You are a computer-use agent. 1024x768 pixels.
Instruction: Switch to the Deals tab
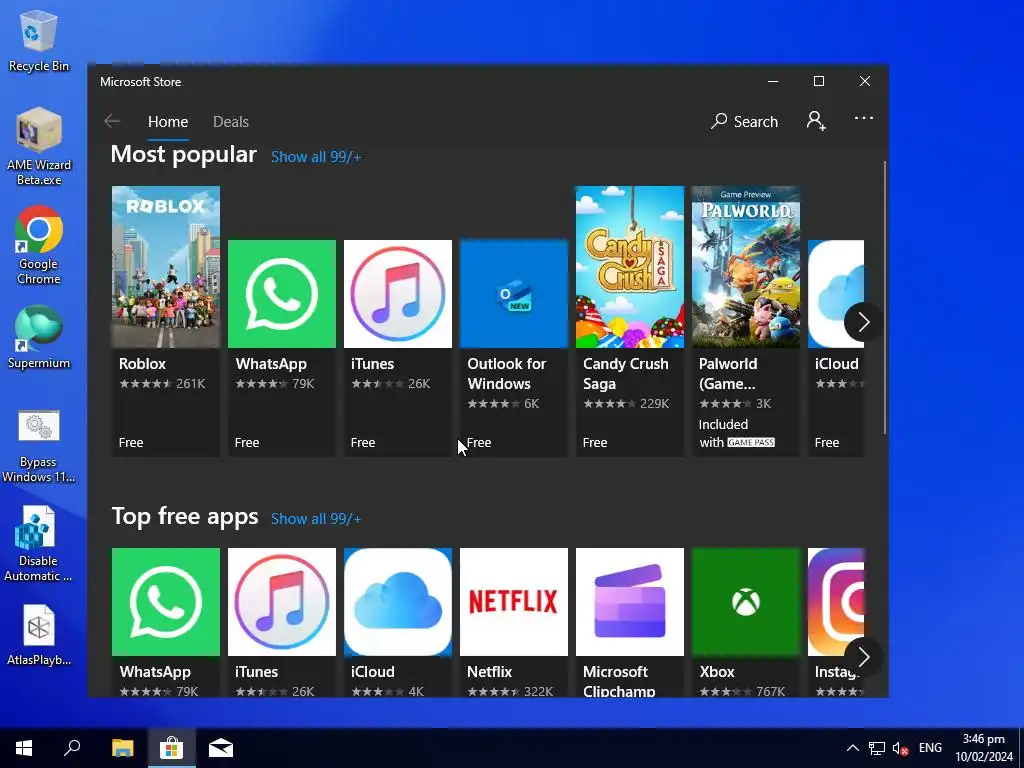pos(231,121)
